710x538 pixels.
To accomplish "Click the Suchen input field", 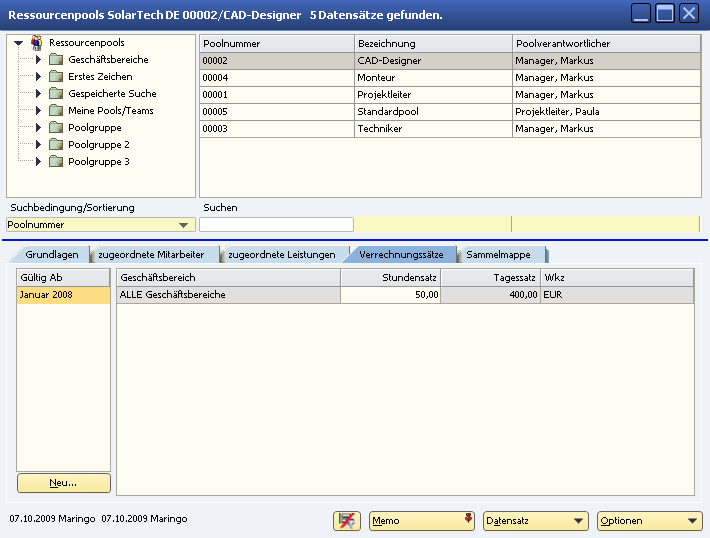I will [x=277, y=225].
